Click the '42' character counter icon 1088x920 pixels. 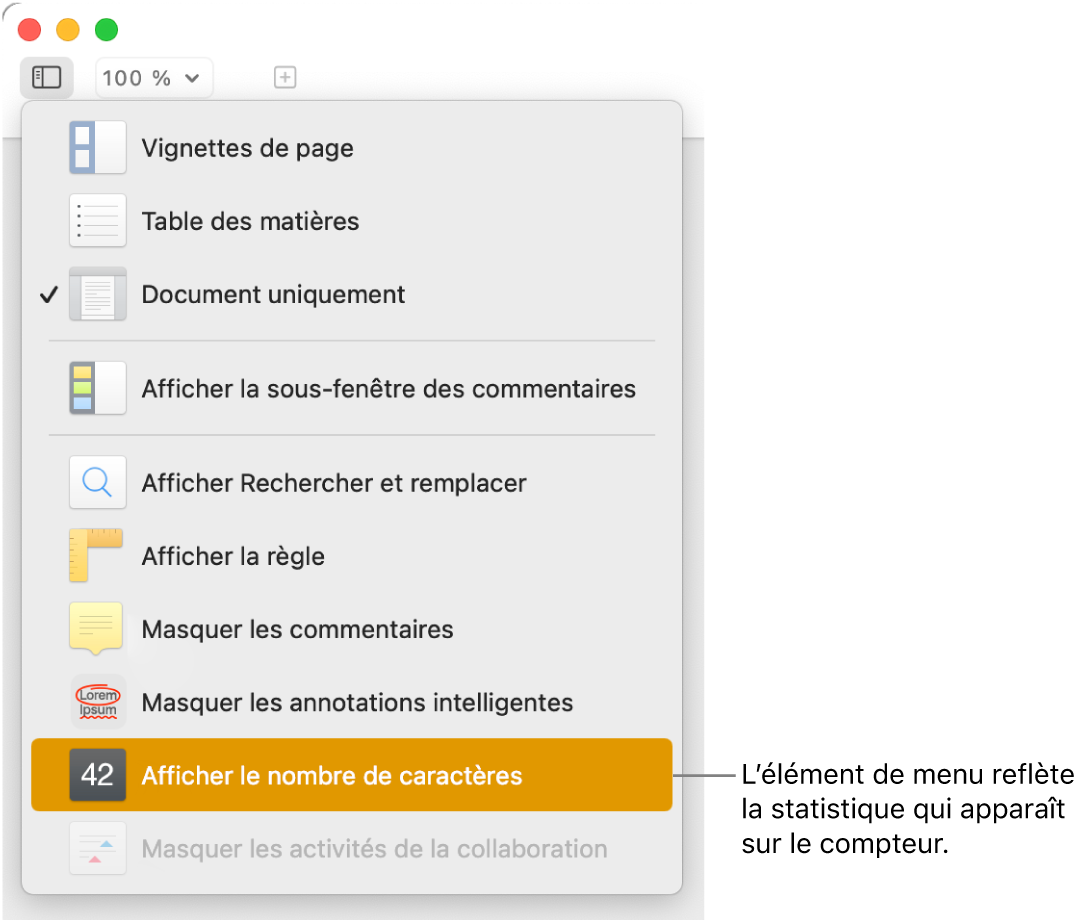pos(97,775)
